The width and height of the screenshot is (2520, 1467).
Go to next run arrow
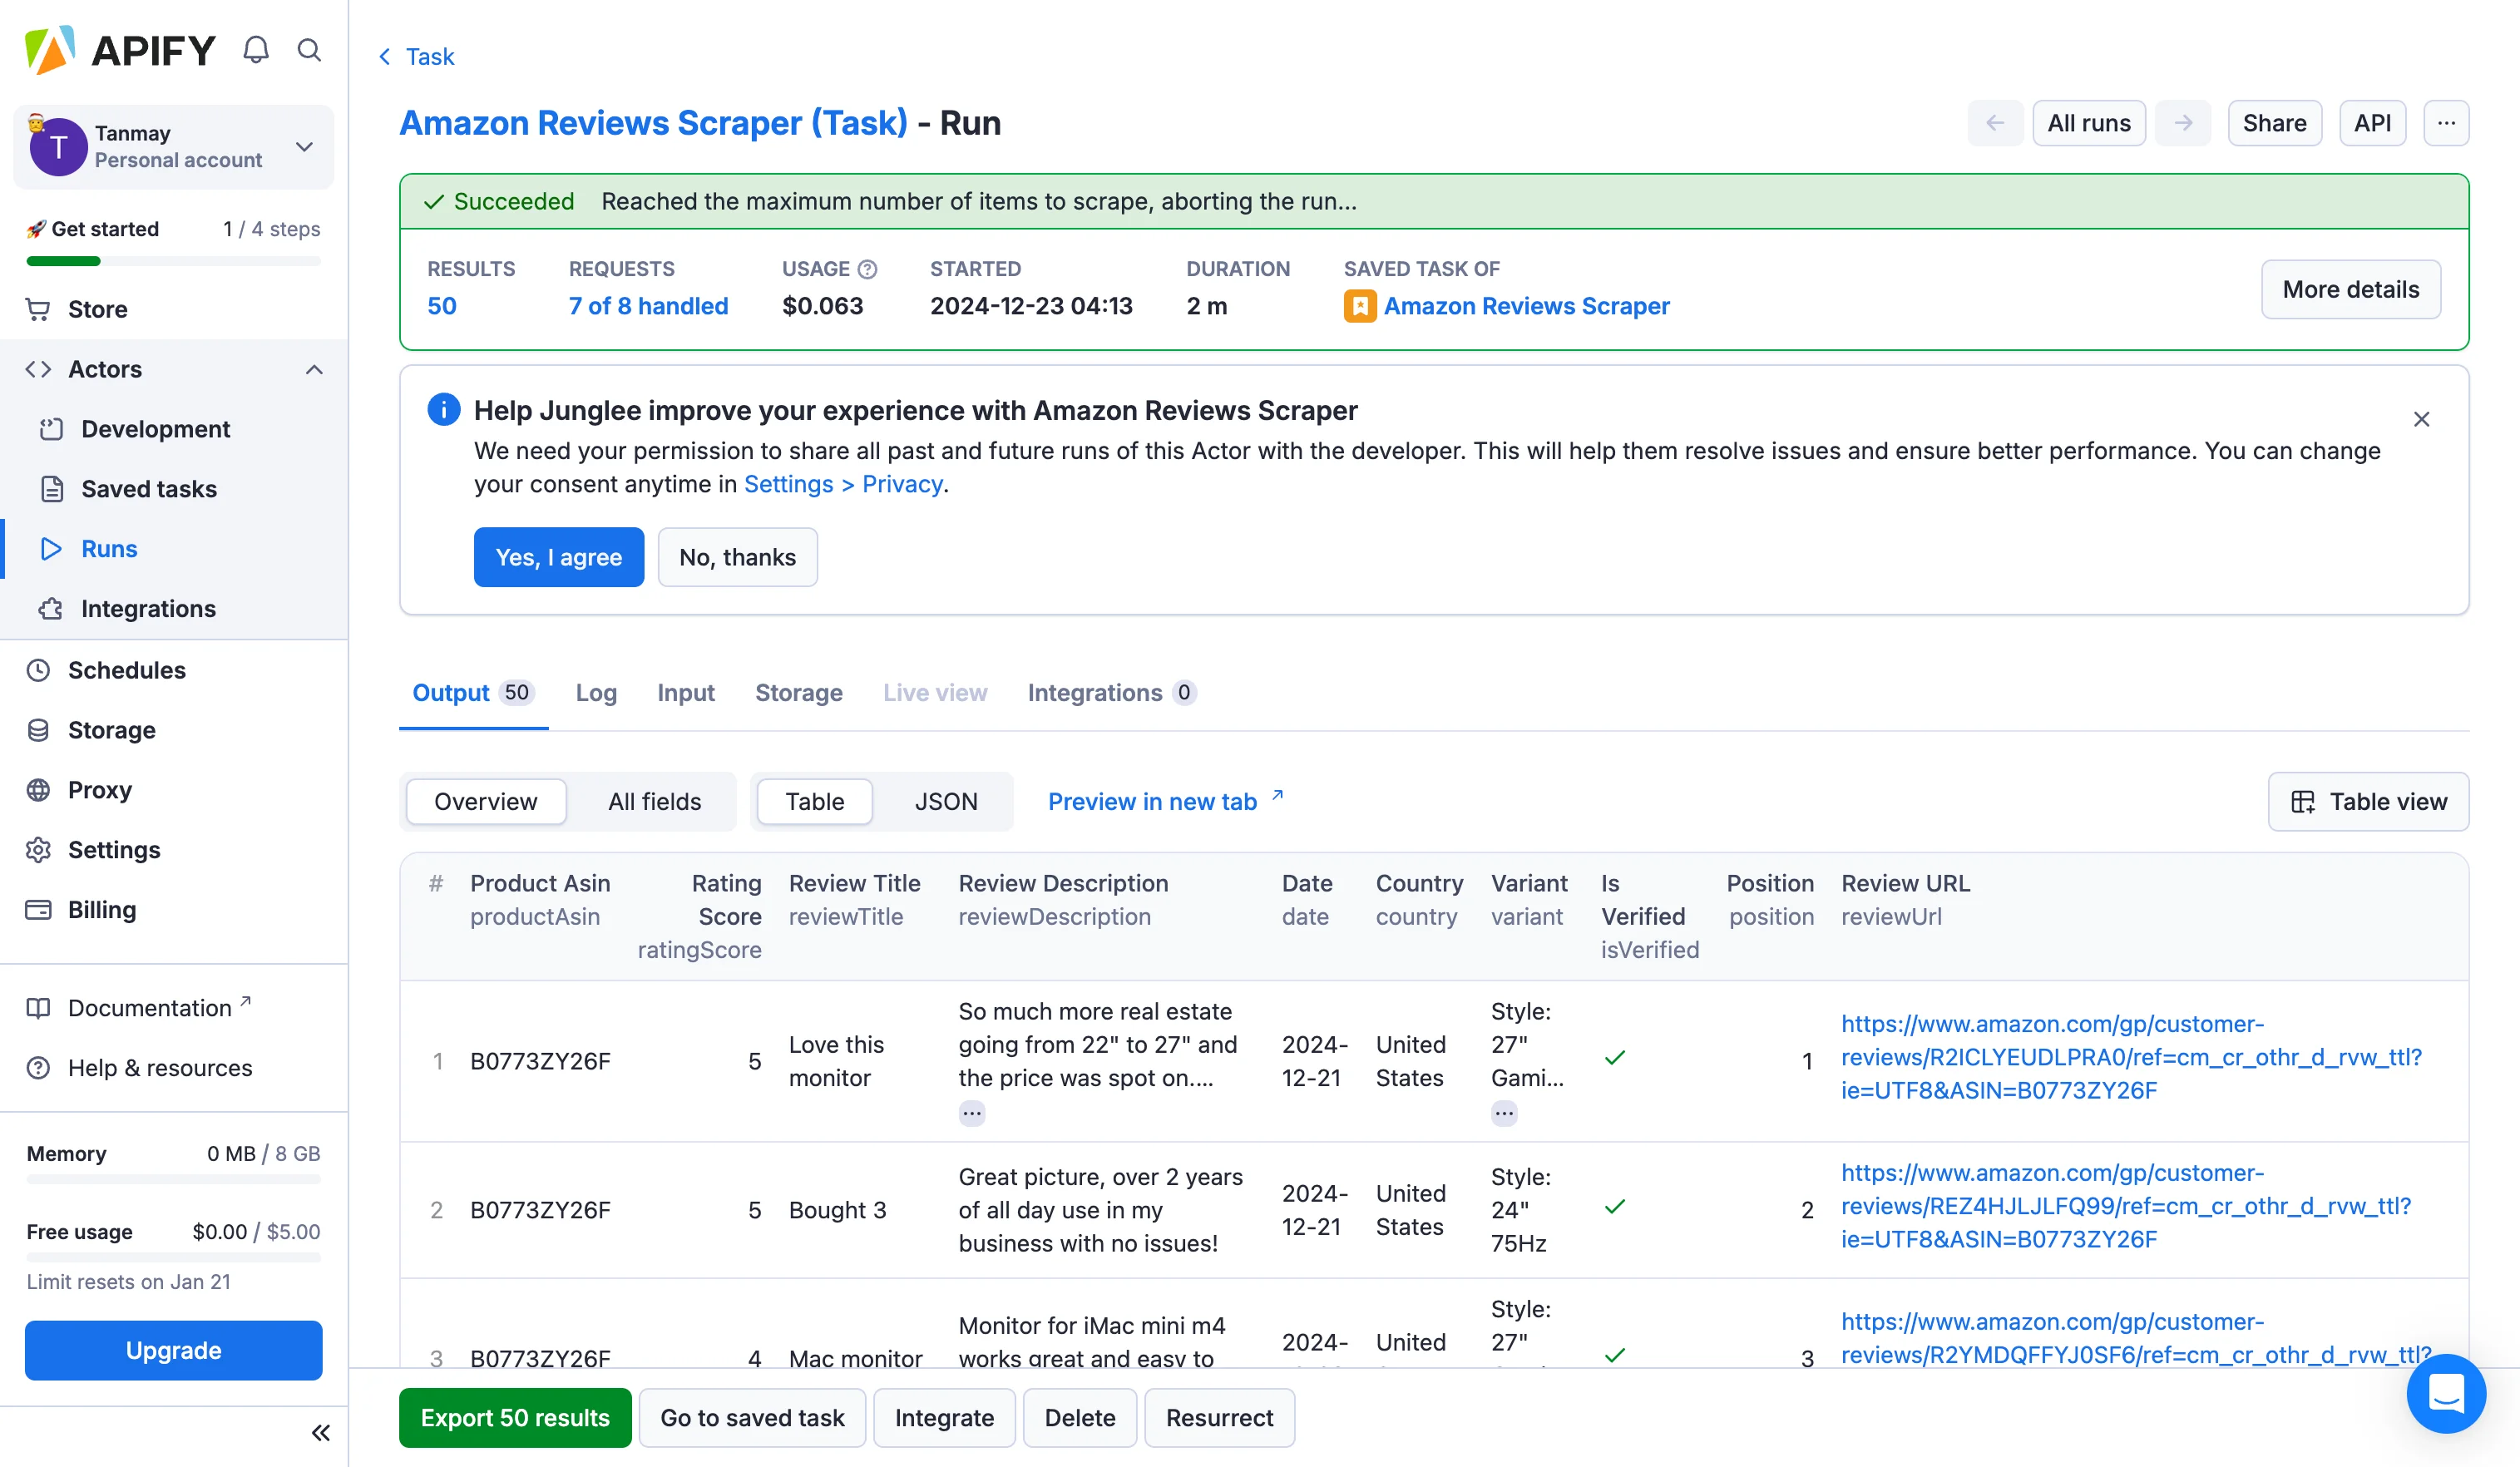(x=2183, y=123)
